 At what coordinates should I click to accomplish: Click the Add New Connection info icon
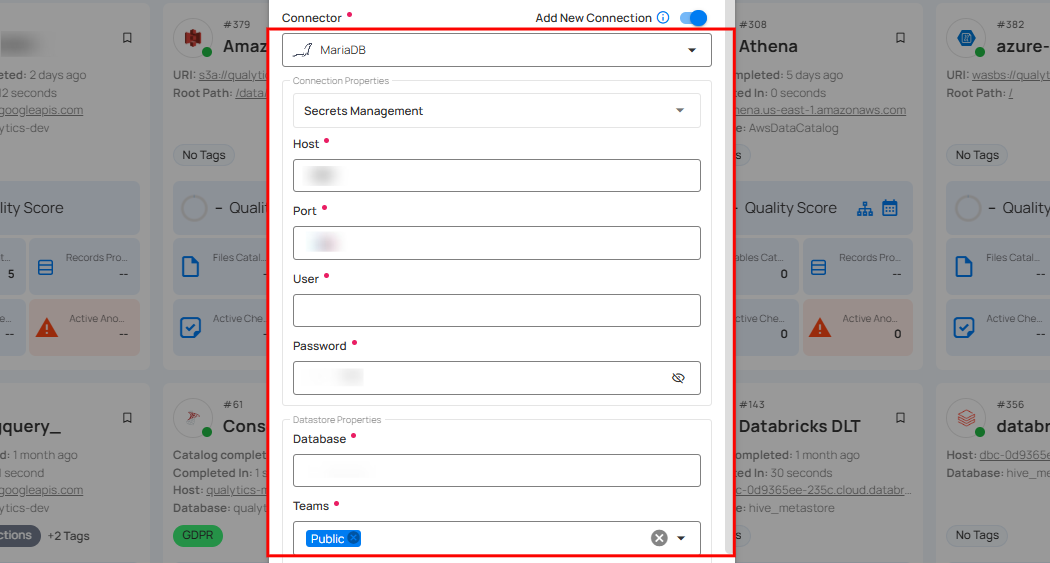[663, 18]
